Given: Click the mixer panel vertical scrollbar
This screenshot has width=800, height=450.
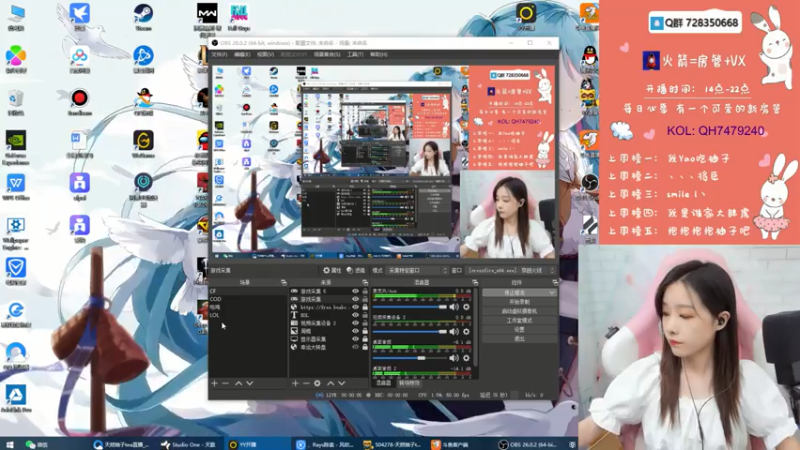Looking at the screenshot, I should pos(476,327).
